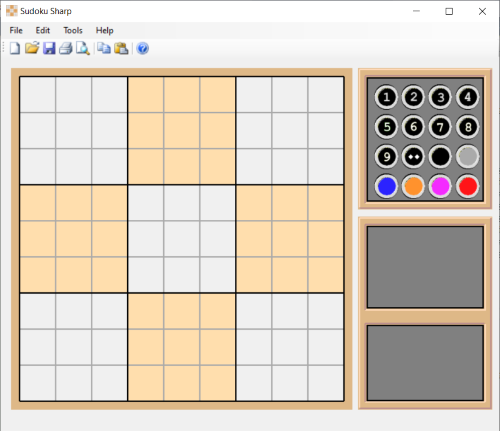This screenshot has height=431, width=500.
Task: Select the number 8 button
Action: (x=468, y=127)
